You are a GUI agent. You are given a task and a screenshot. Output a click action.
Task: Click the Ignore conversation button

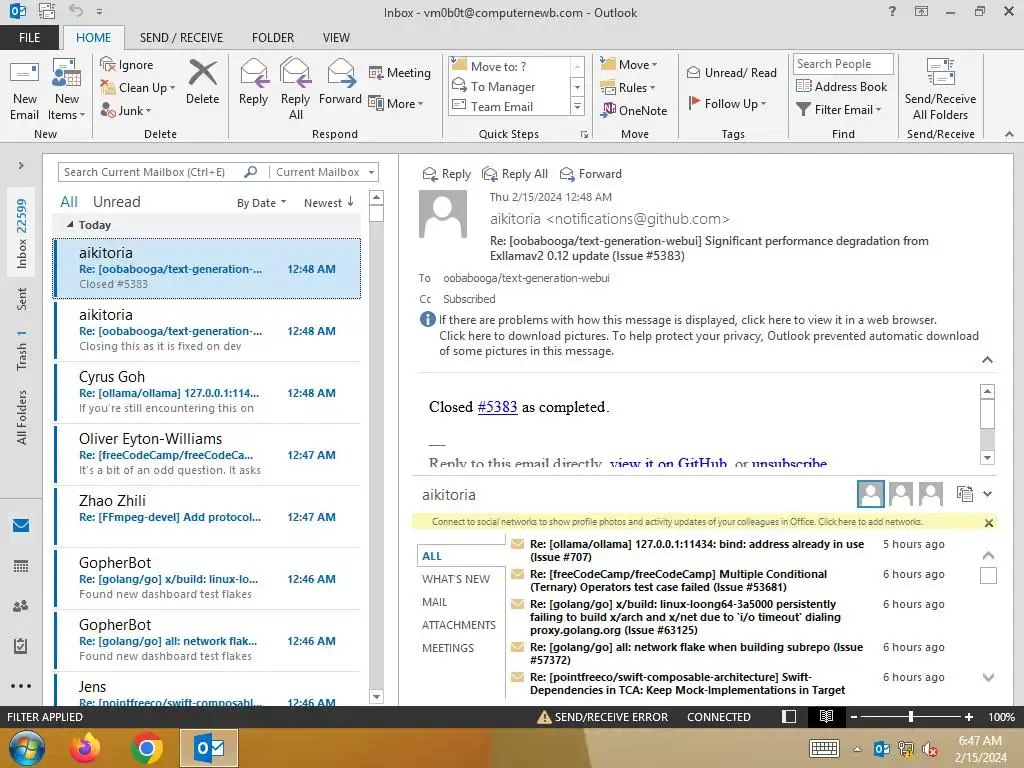coord(127,65)
